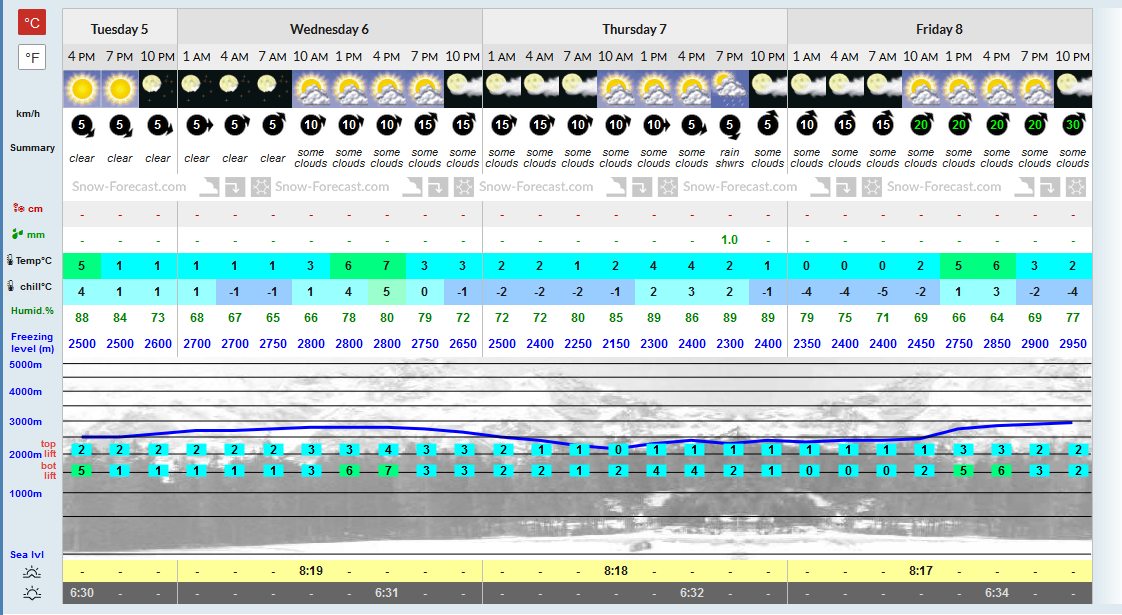The image size is (1122, 615).
Task: Select the Thursday 7 day header
Action: (x=635, y=29)
